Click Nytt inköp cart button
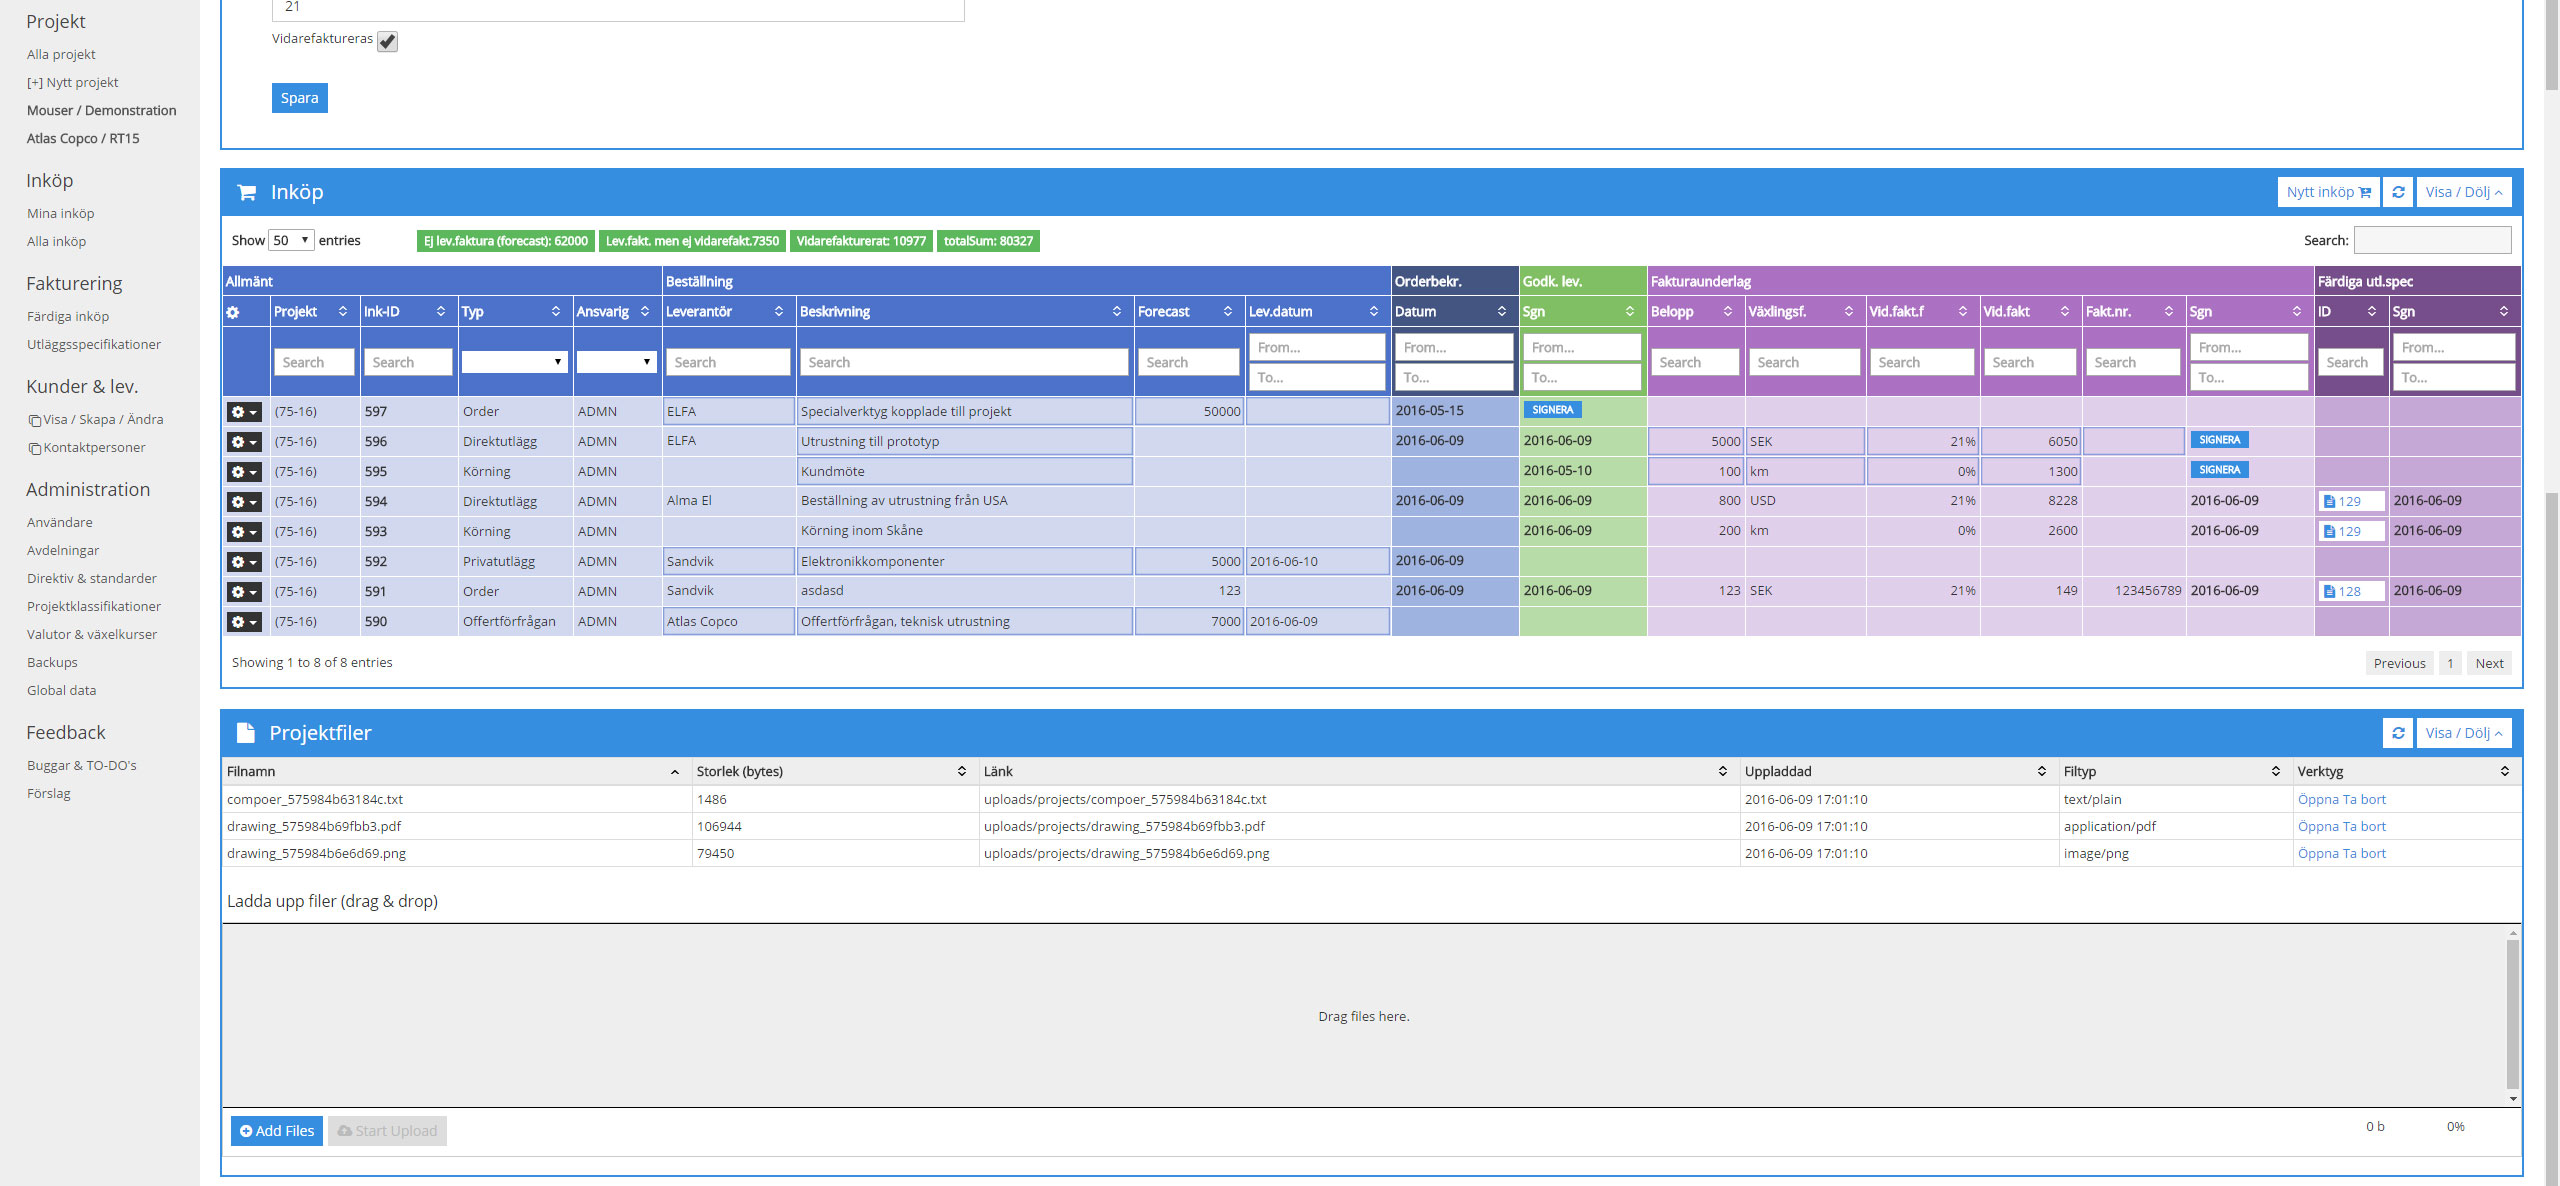This screenshot has width=2560, height=1186. pyautogui.click(x=2328, y=192)
